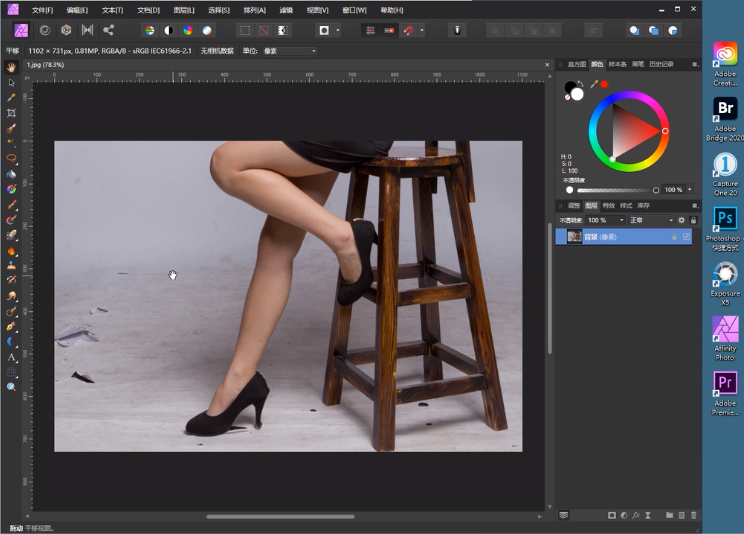
Task: Toggle the lock on the Background layer
Action: click(x=674, y=237)
